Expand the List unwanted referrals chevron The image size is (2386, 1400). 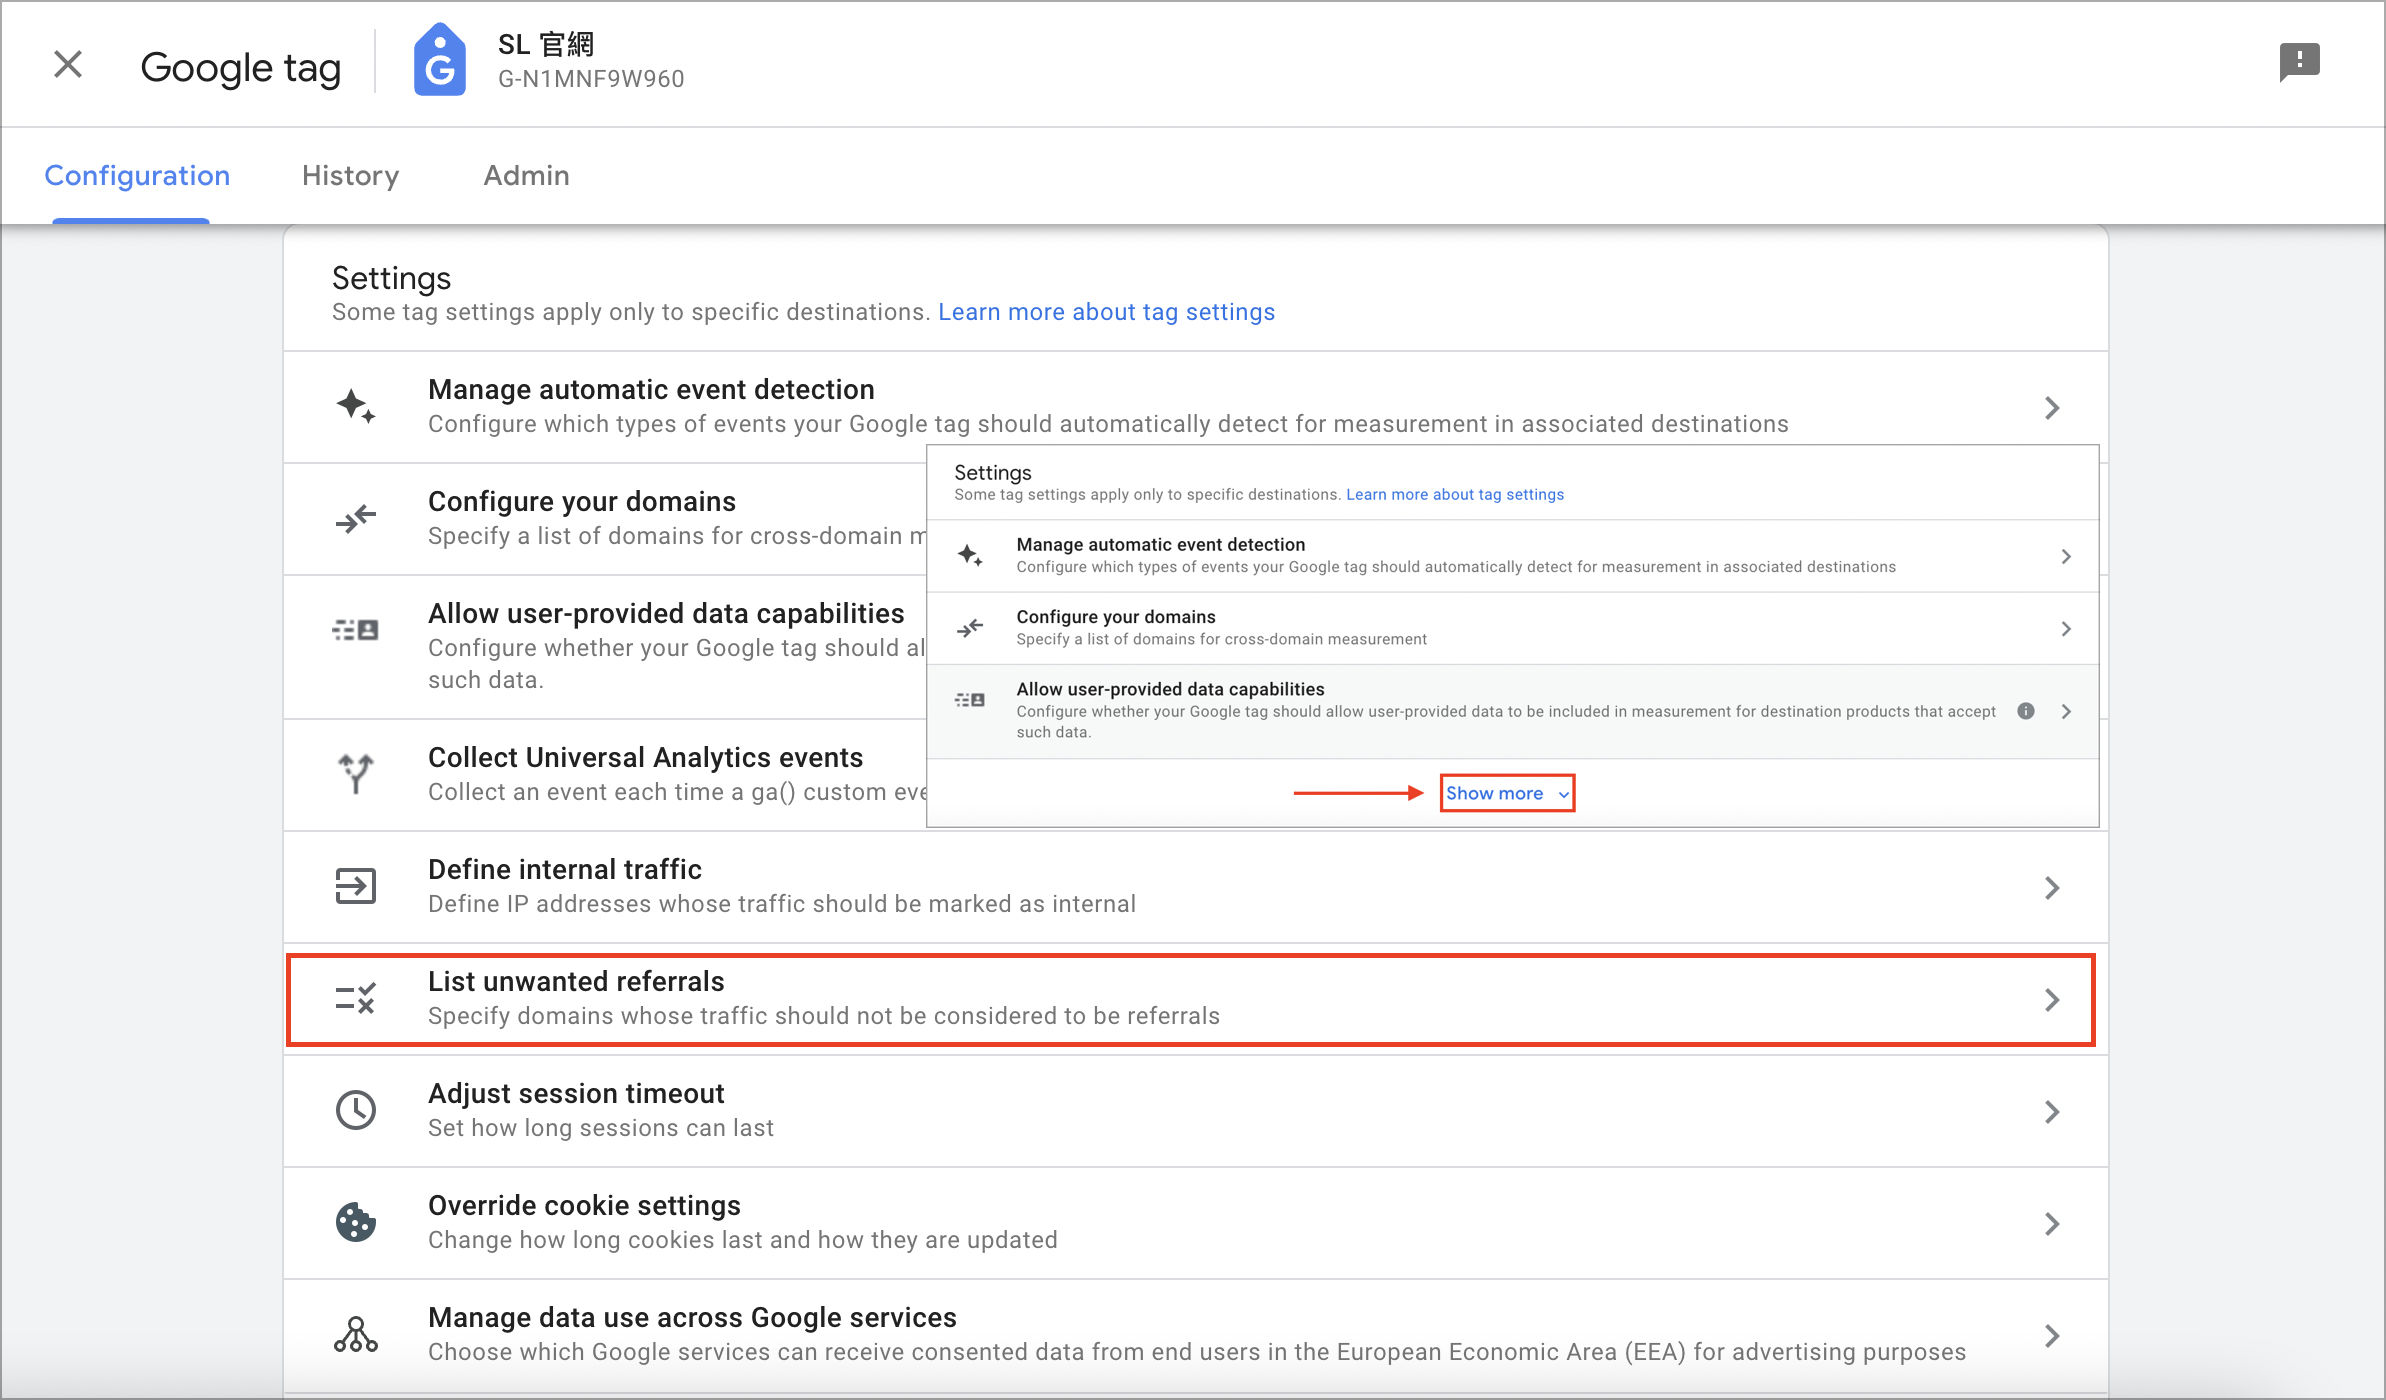[2052, 1000]
